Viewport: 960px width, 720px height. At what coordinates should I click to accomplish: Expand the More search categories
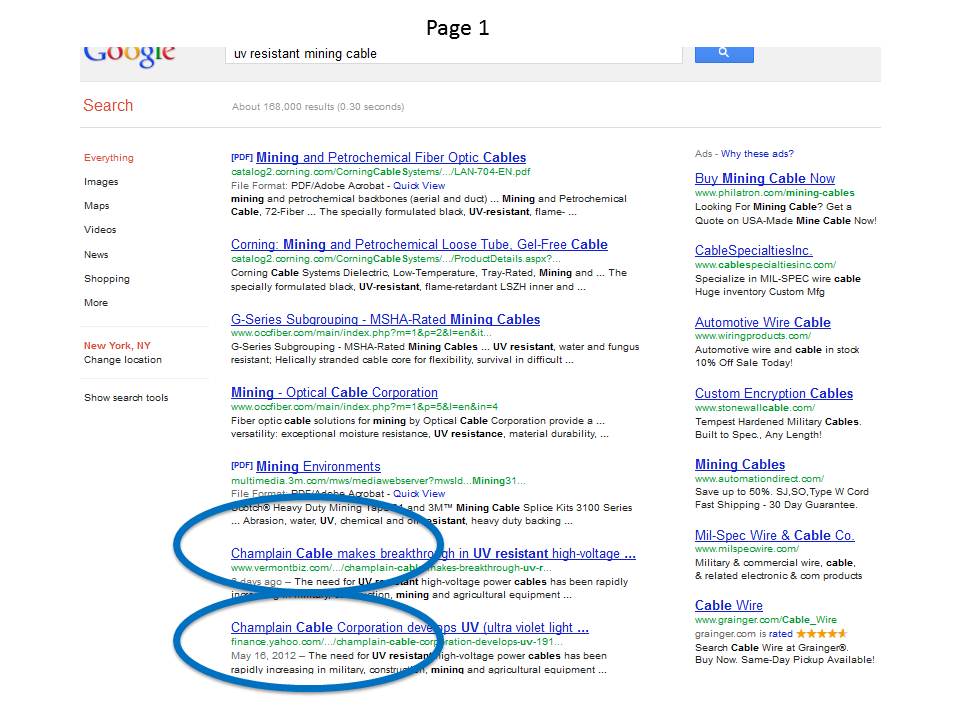coord(96,302)
